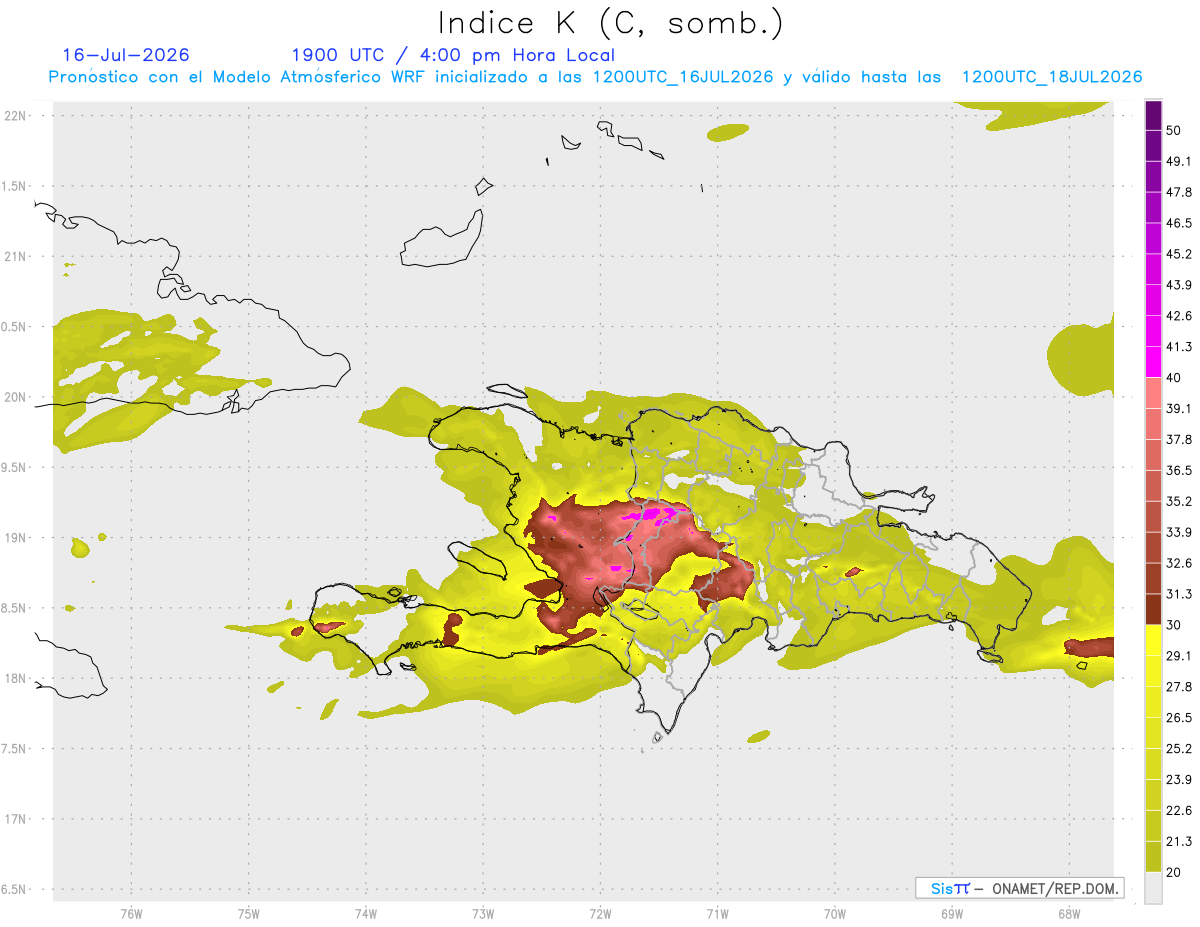Click the '23.9' color scale value

[x=1179, y=779]
